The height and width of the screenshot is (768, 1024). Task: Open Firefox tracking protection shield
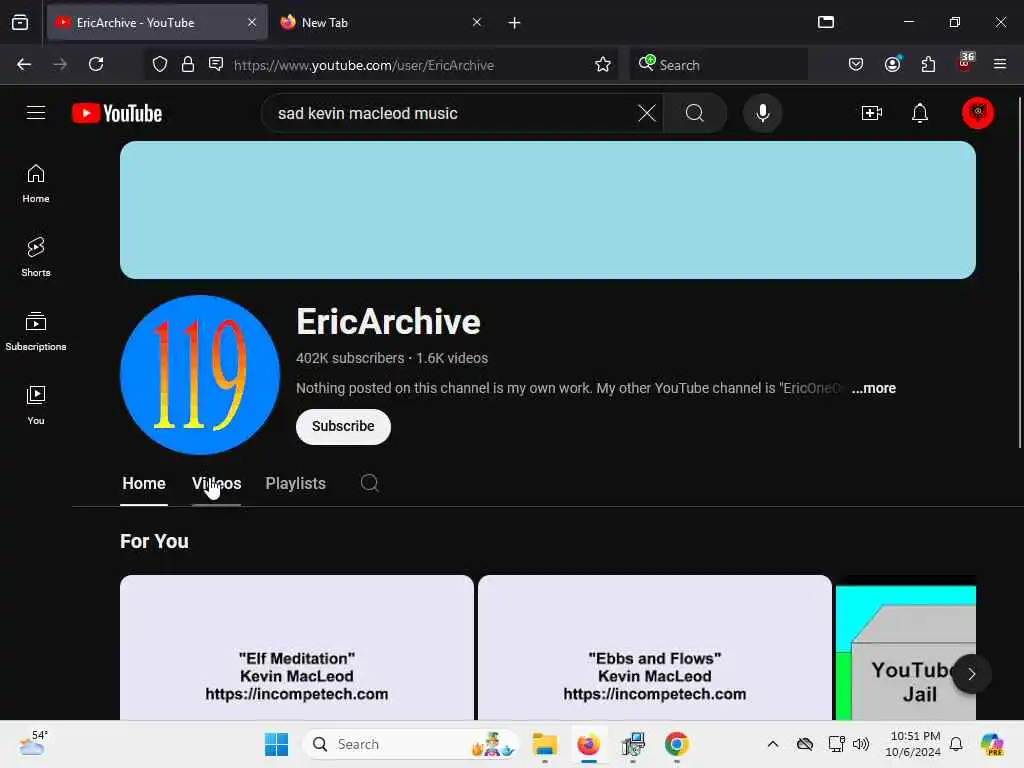[160, 64]
